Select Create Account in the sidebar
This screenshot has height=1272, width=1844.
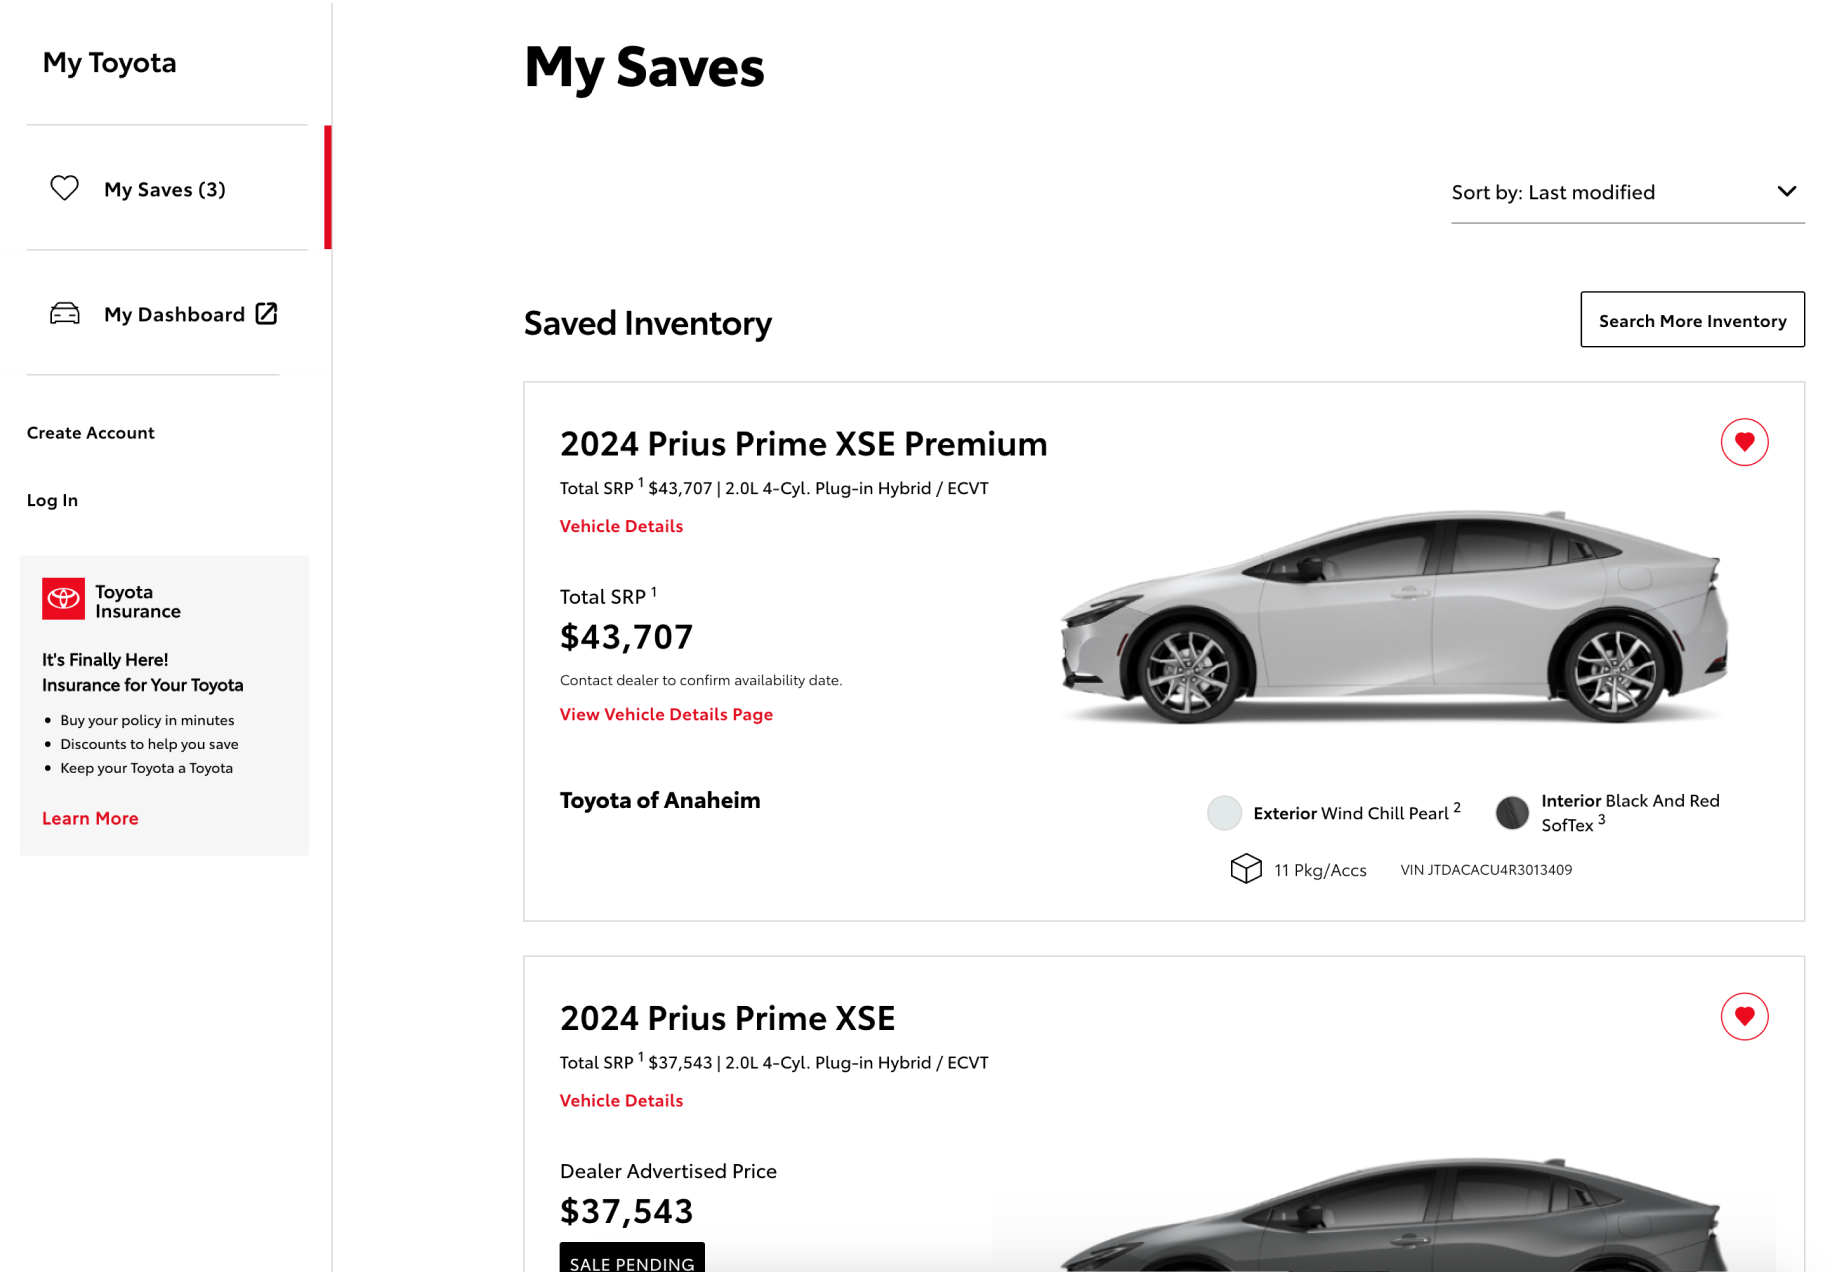point(90,432)
